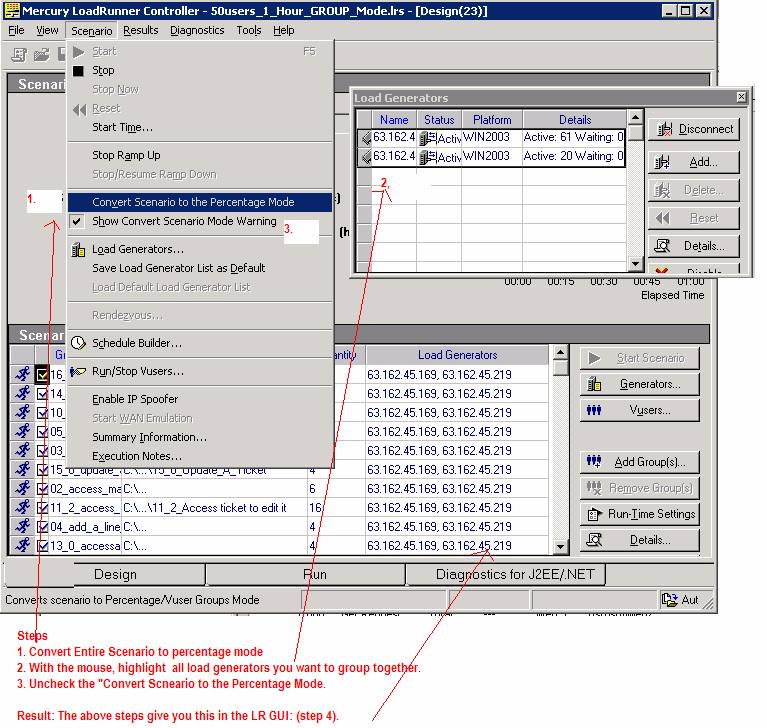Click the Generators... button
767x728 pixels.
tap(640, 384)
